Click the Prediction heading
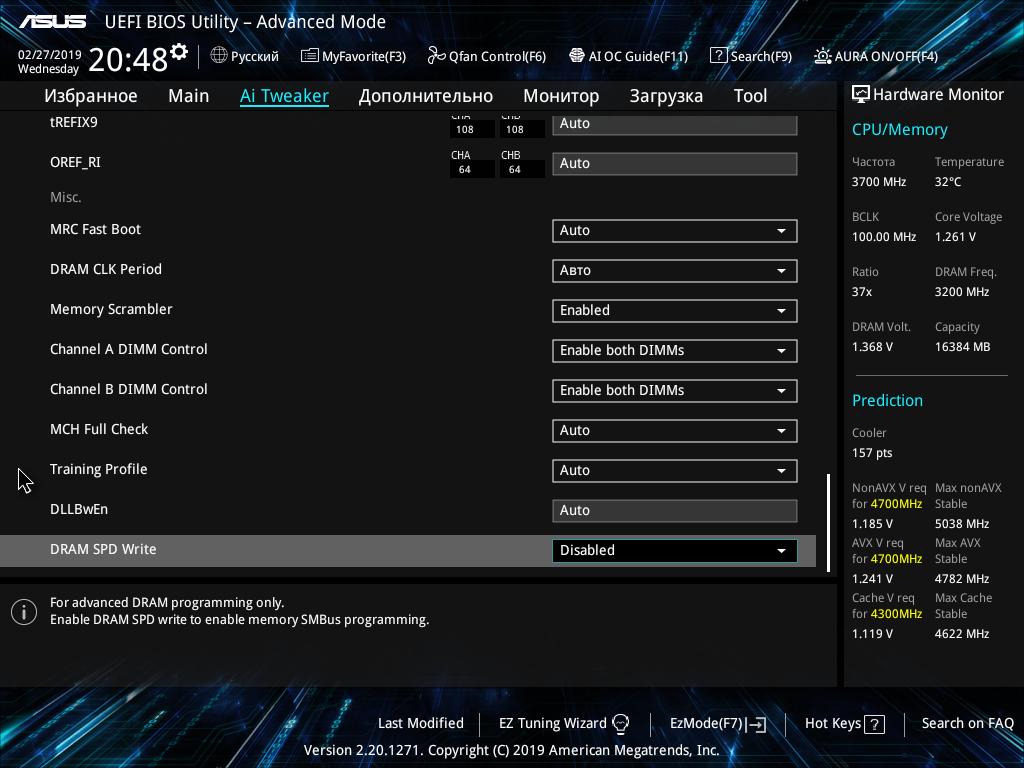The height and width of the screenshot is (768, 1024). [888, 400]
